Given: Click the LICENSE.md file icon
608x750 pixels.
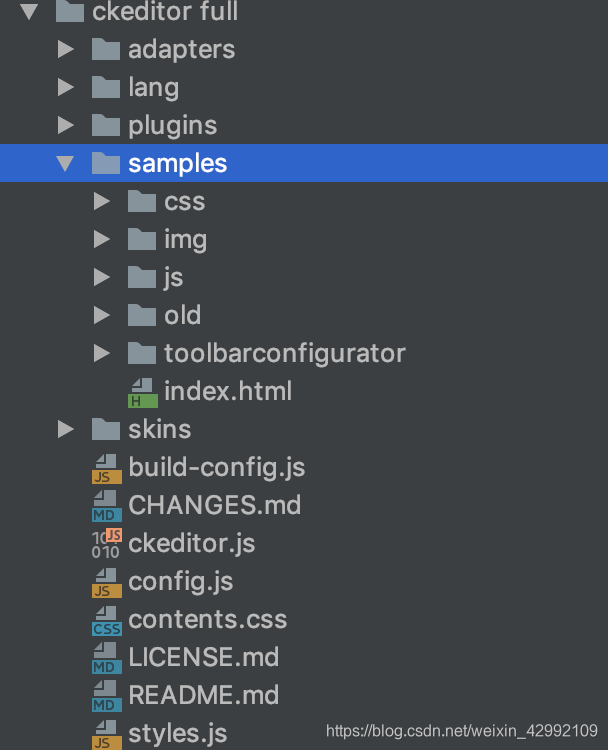Looking at the screenshot, I should (107, 658).
